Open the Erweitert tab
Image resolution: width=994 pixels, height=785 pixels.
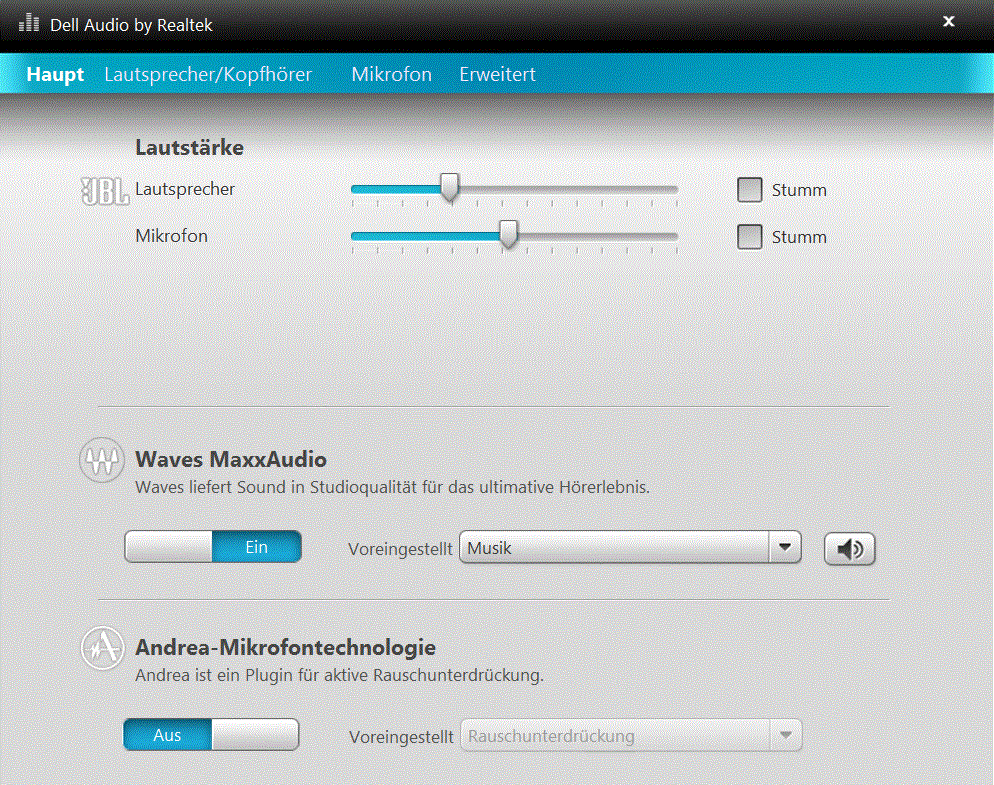(x=498, y=74)
